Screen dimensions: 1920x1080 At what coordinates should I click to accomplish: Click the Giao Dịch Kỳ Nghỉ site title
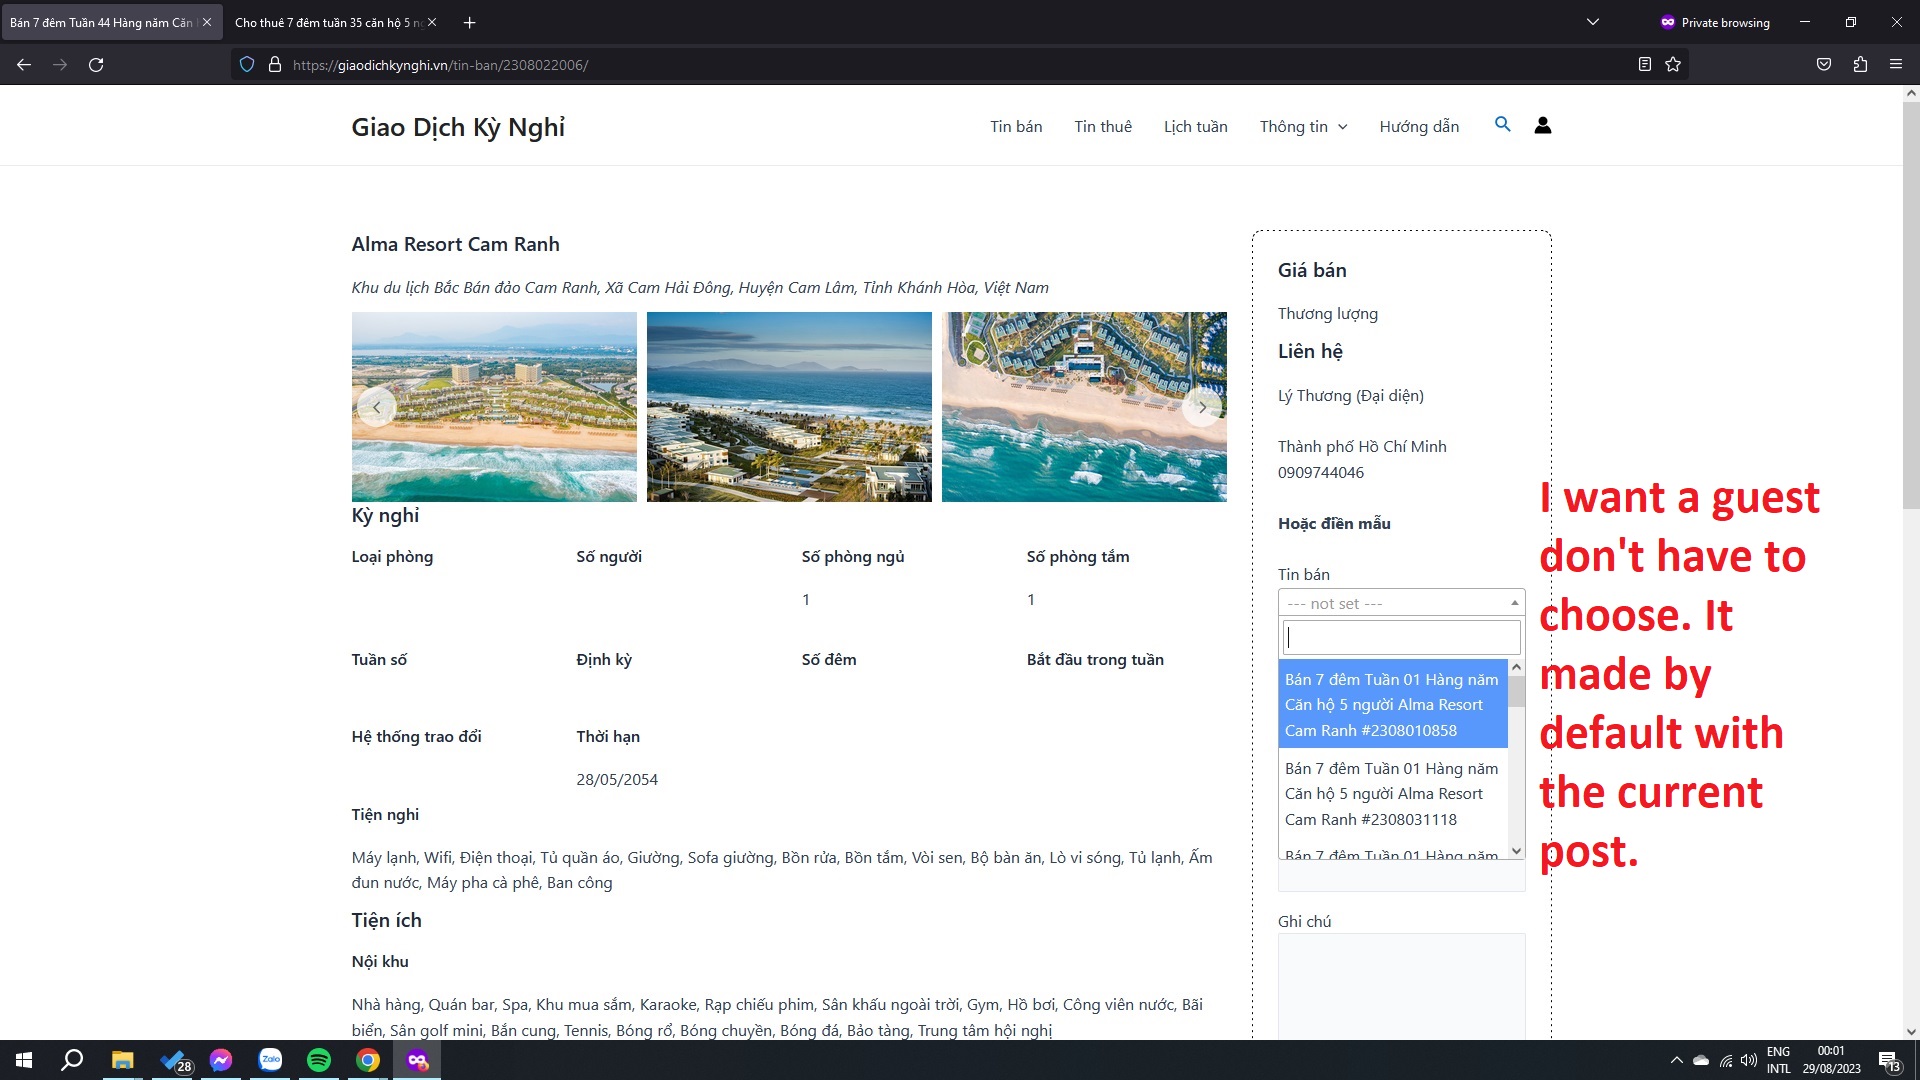pos(458,127)
